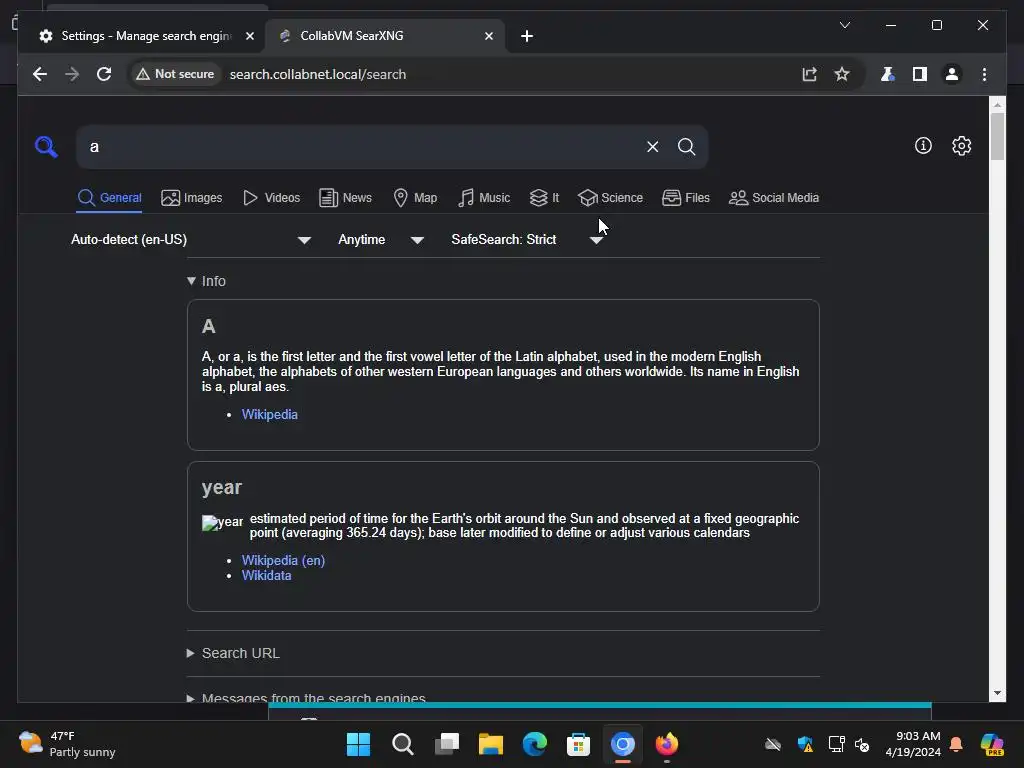Open the Auto-detect (en-US) language dropdown
Image resolution: width=1024 pixels, height=768 pixels.
point(191,240)
